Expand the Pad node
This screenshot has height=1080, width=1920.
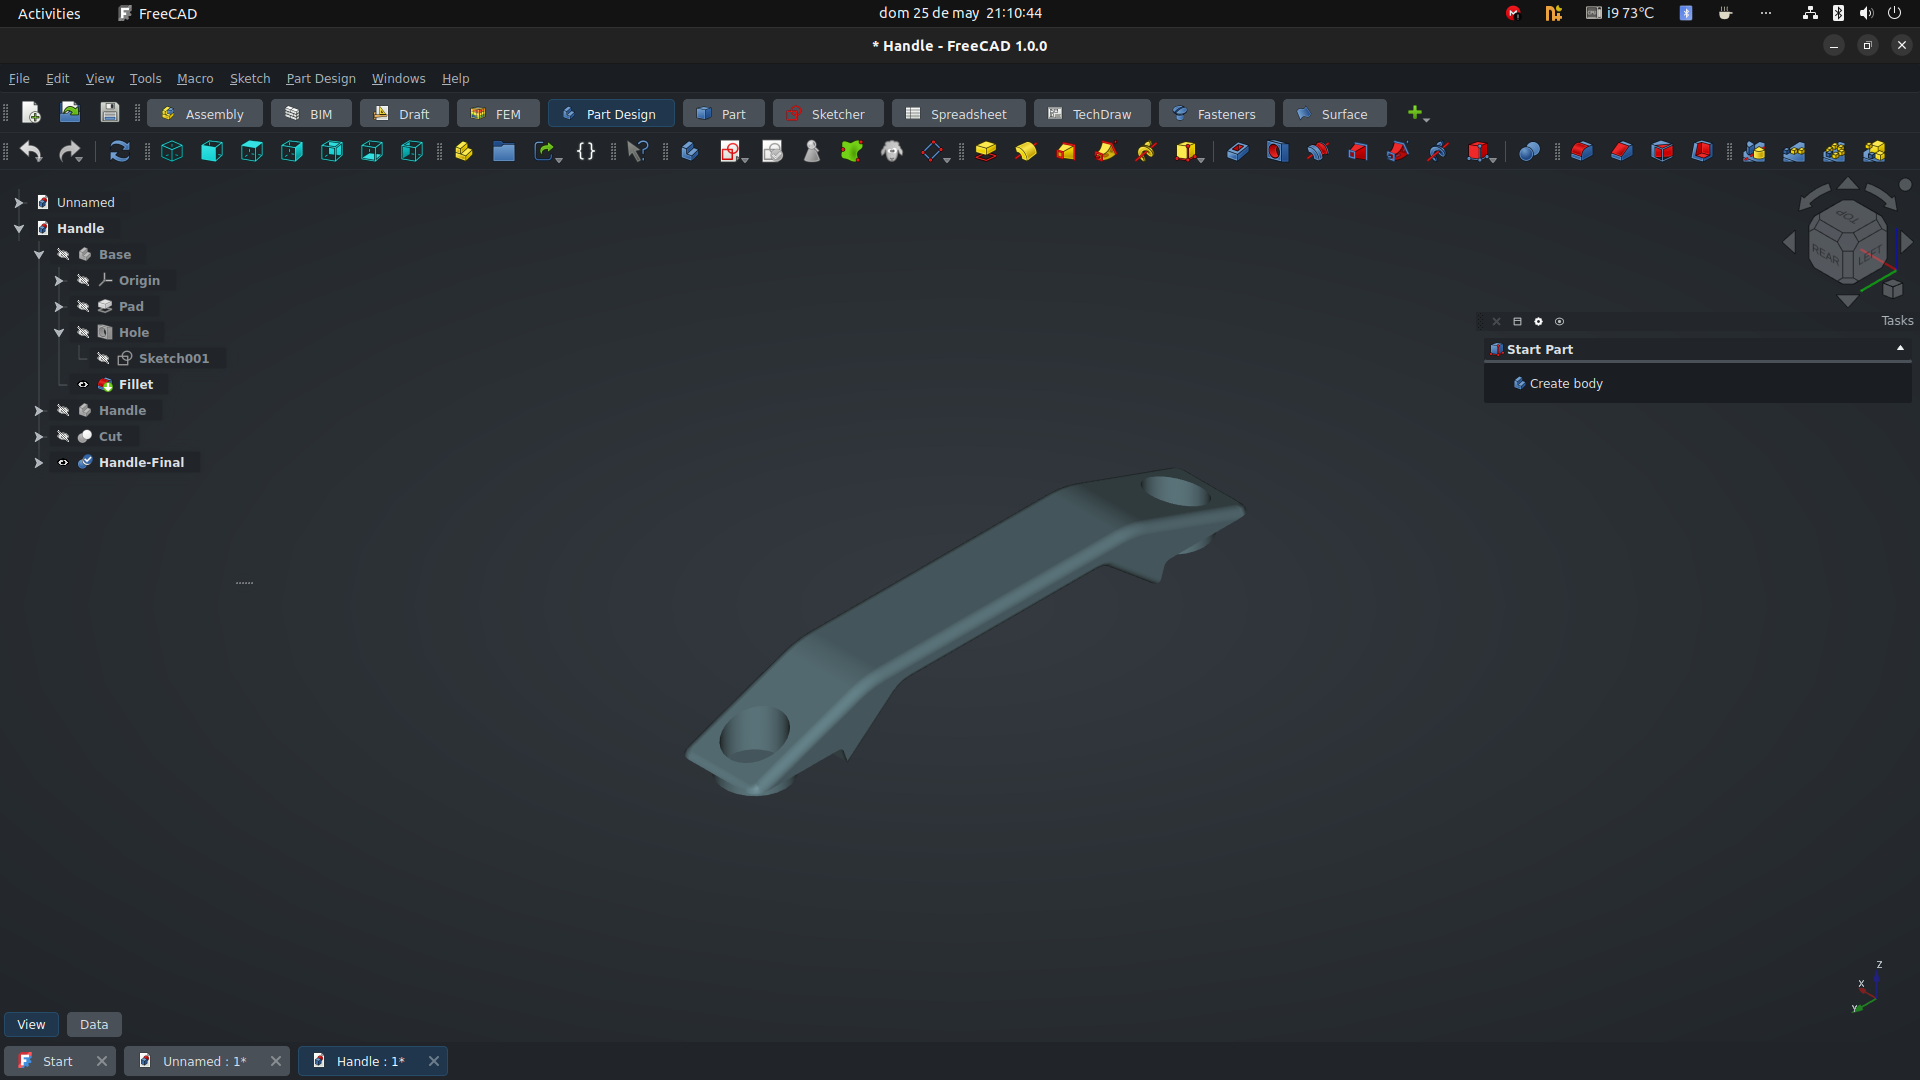click(58, 306)
